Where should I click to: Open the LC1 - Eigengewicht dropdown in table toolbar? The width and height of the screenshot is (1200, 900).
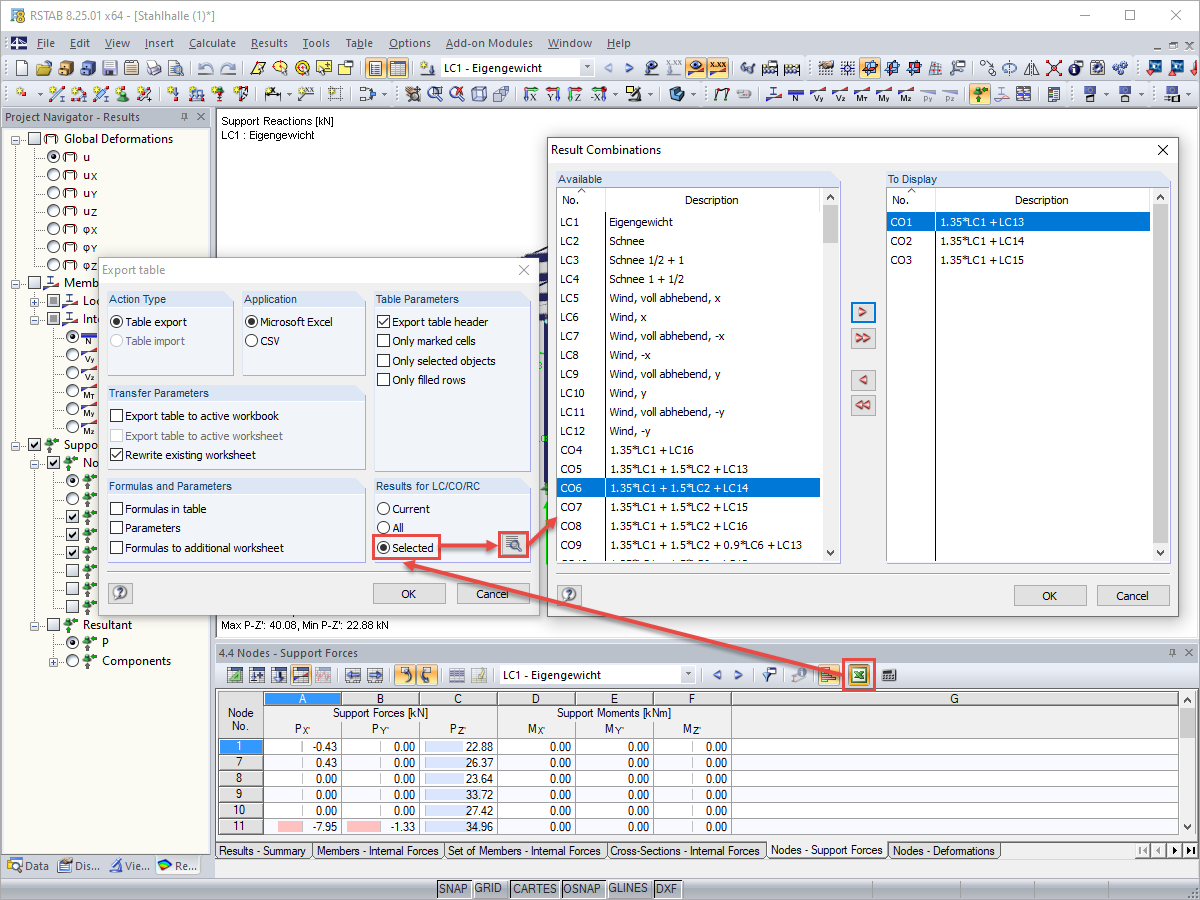[687, 674]
